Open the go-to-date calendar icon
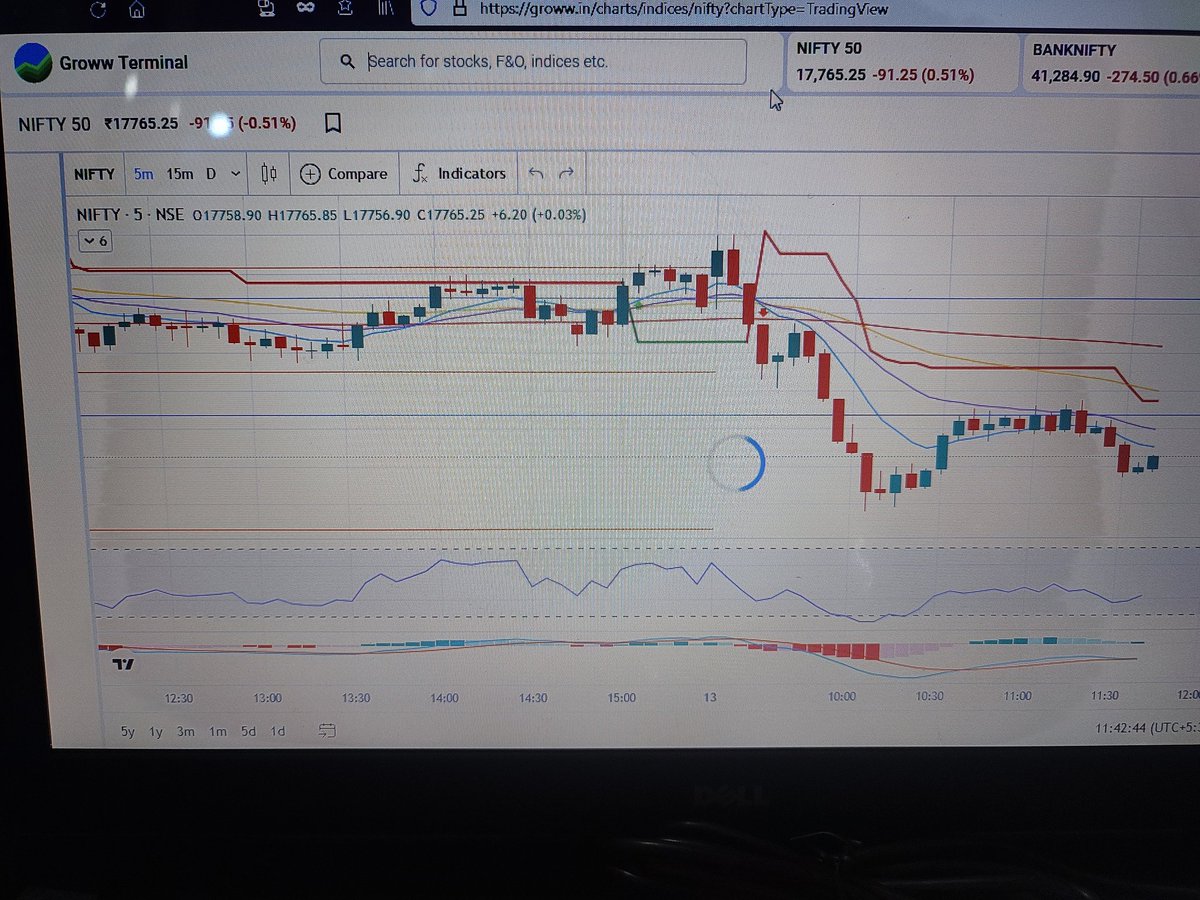Screen dimensions: 1200x900 point(327,731)
